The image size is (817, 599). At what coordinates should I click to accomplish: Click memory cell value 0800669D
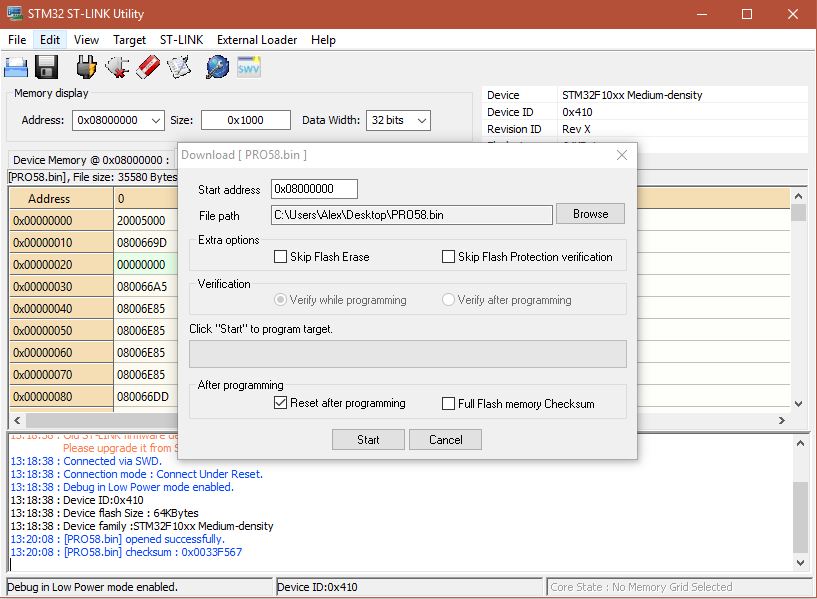141,243
